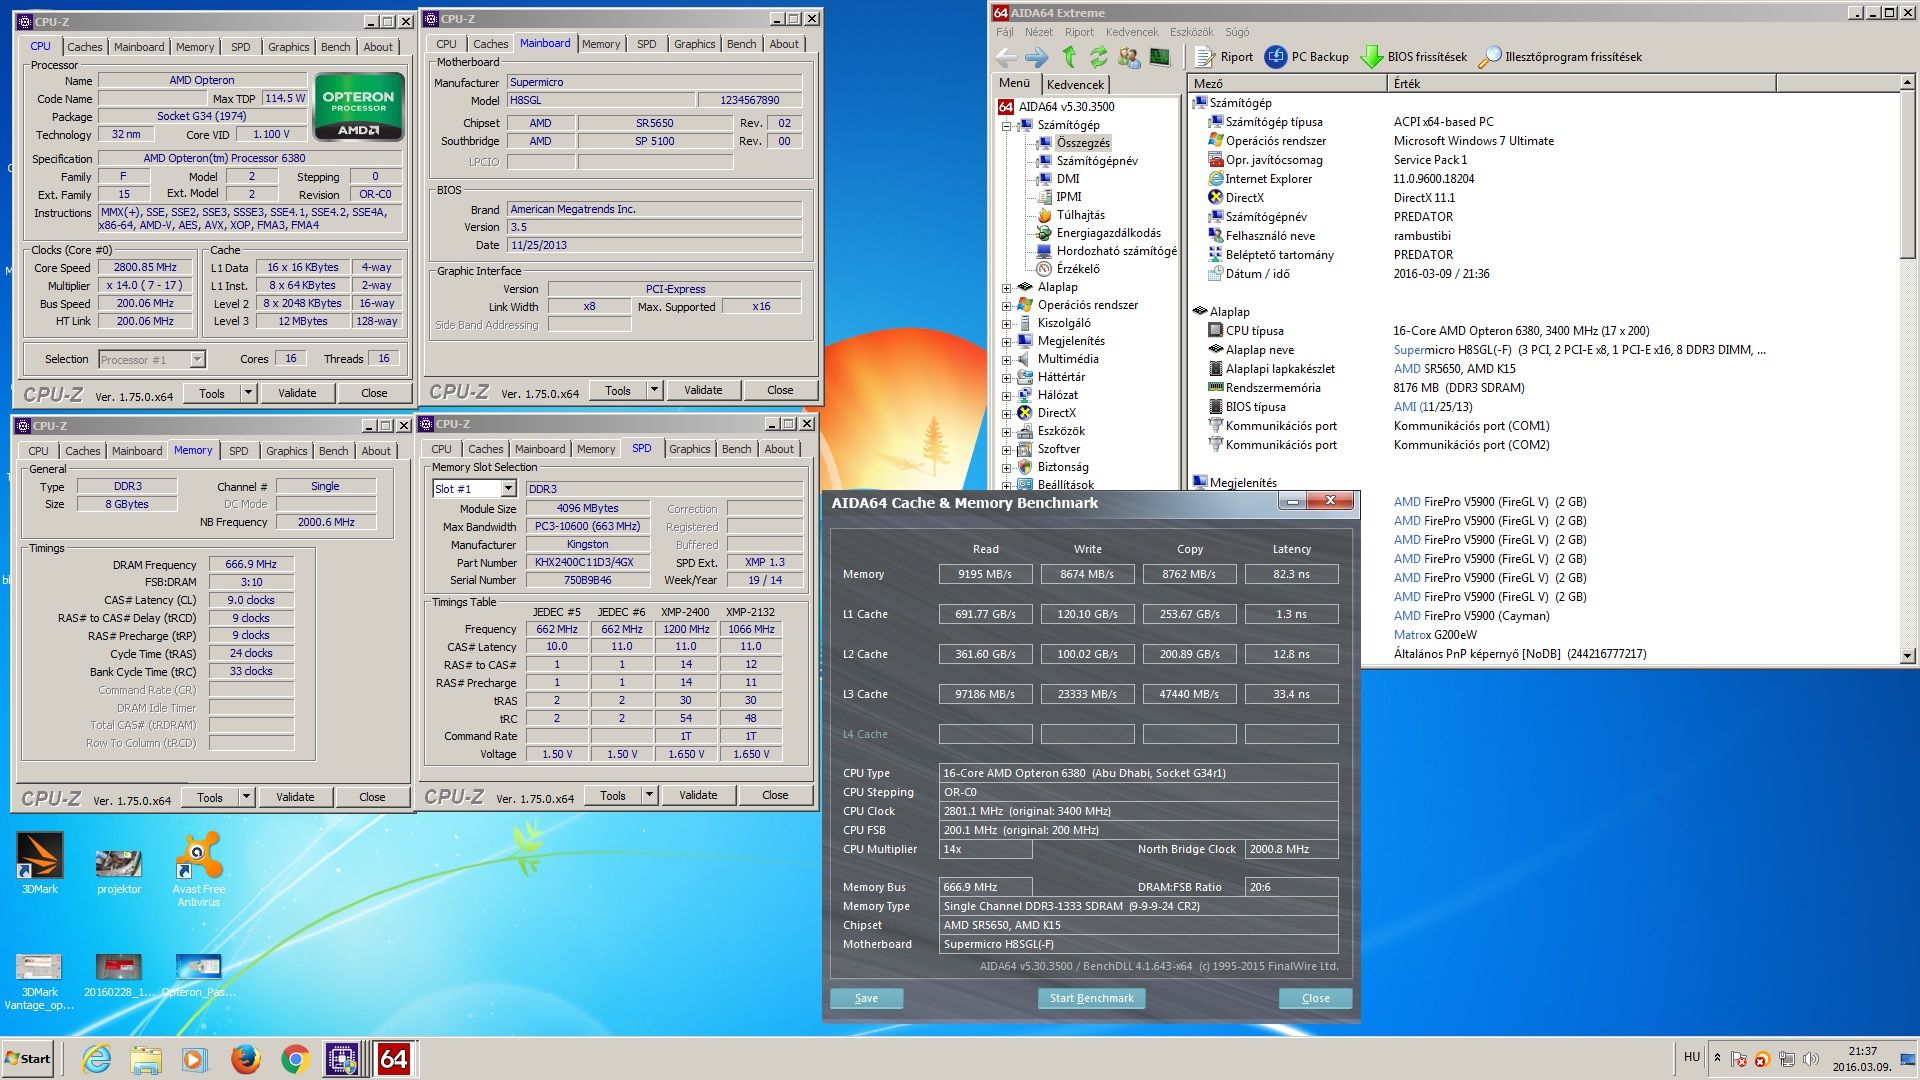The width and height of the screenshot is (1920, 1080).
Task: Show hidden system tray icons
Action: 1718,1058
